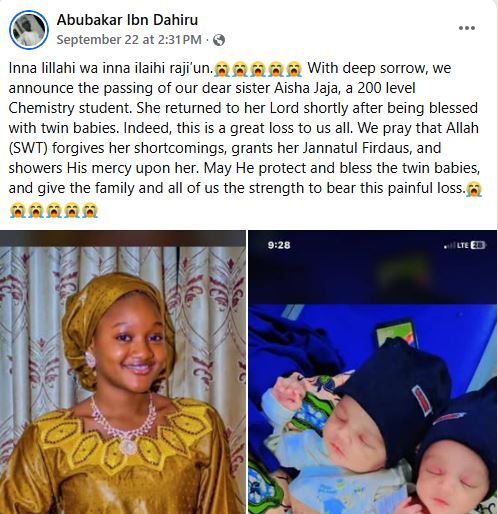Click the battery indicator in the baby photo
Image resolution: width=498 pixels, height=514 pixels.
click(478, 246)
